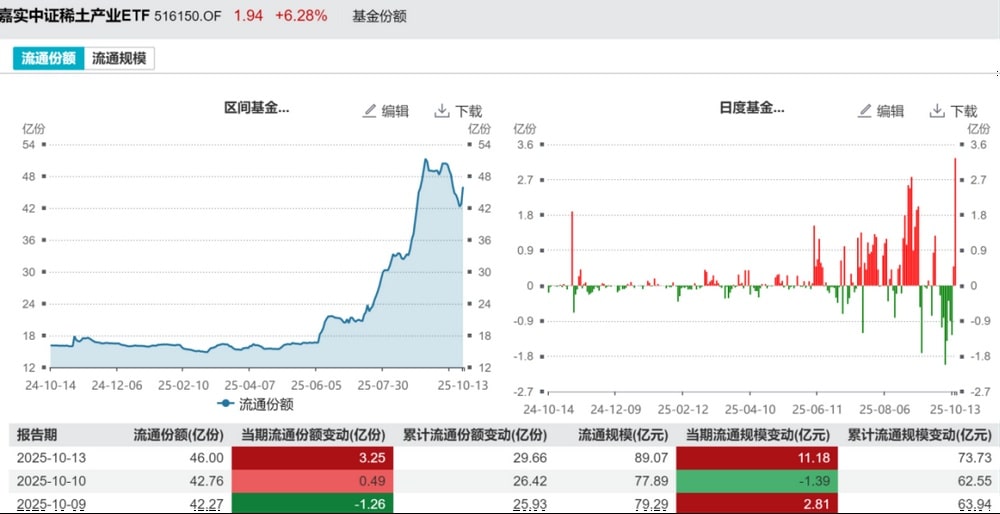
Task: Toggle the 流通份额 legend marker
Action: [x=226, y=404]
